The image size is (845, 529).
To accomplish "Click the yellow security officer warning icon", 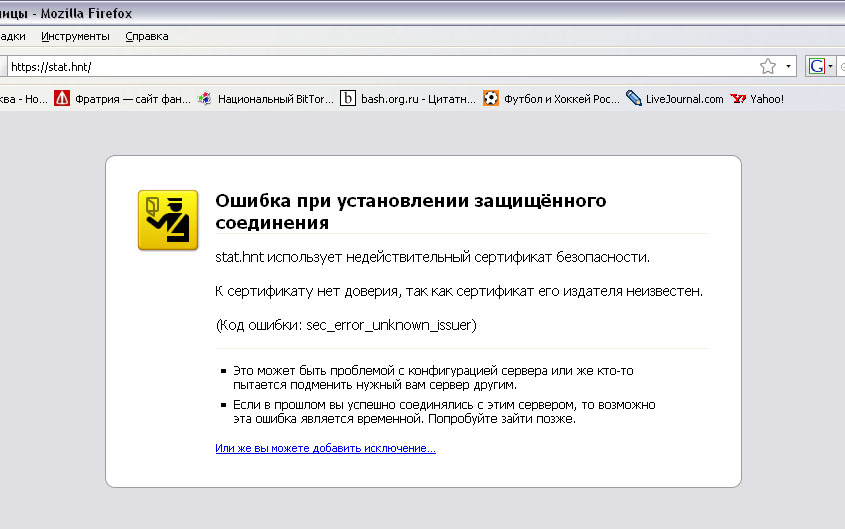I will pos(167,219).
